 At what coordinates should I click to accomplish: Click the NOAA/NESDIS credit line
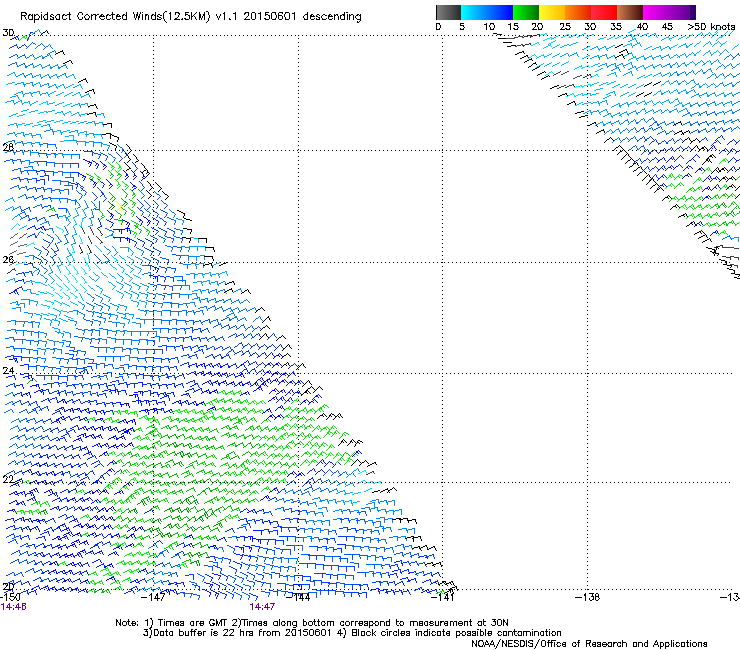pyautogui.click(x=589, y=644)
